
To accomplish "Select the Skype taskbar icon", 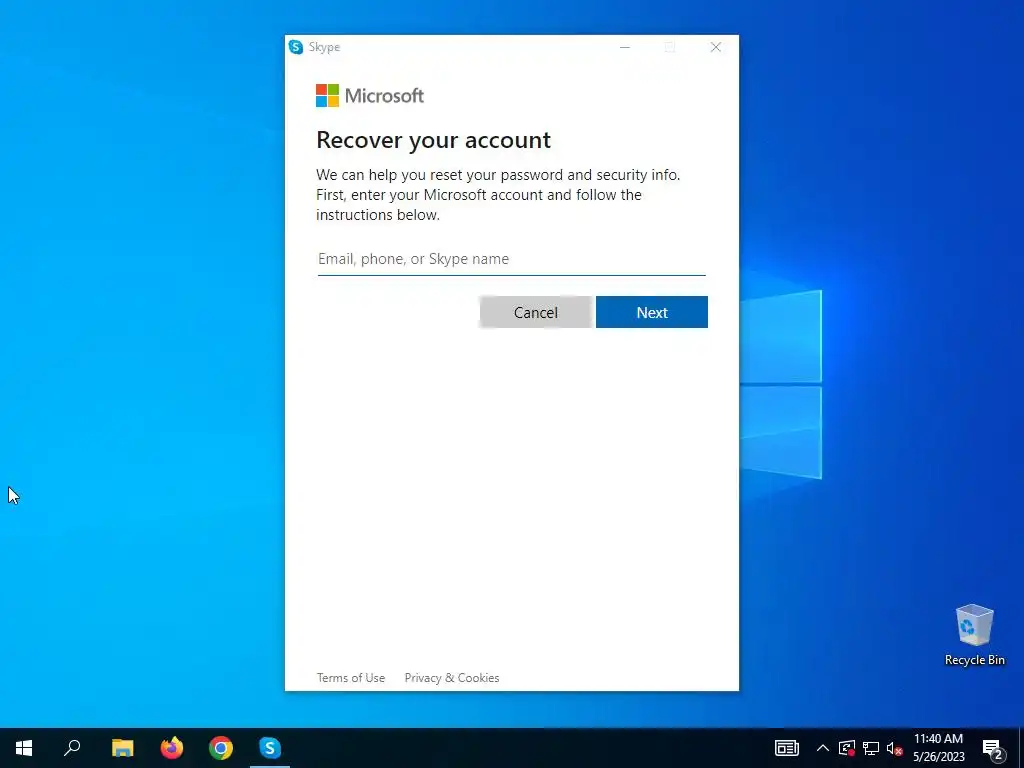I will click(x=270, y=748).
